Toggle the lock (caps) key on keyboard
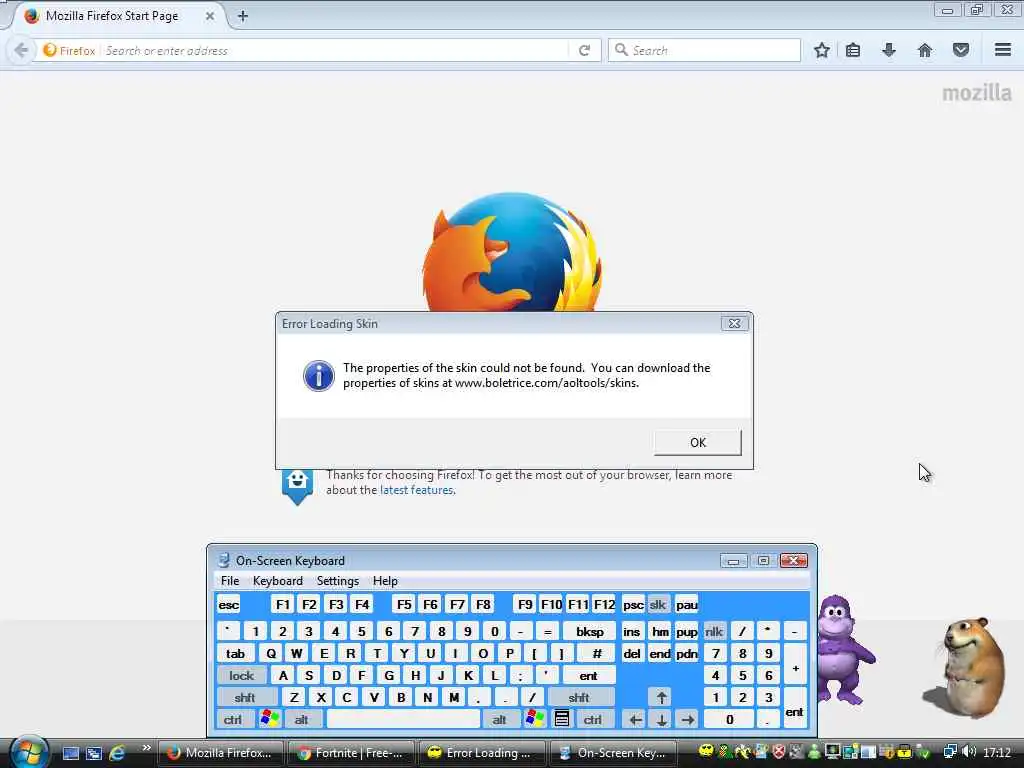 [x=241, y=676]
